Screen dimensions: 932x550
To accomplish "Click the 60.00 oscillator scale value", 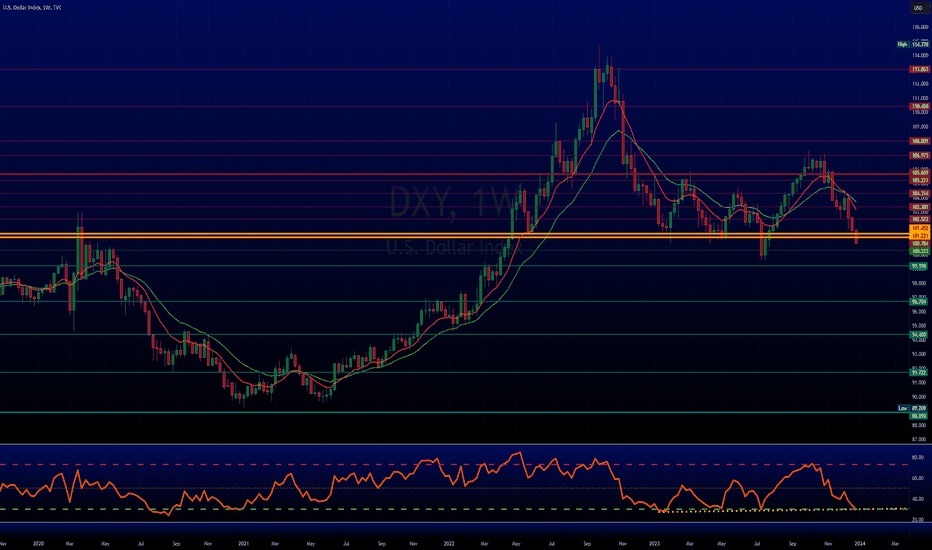I will (918, 478).
